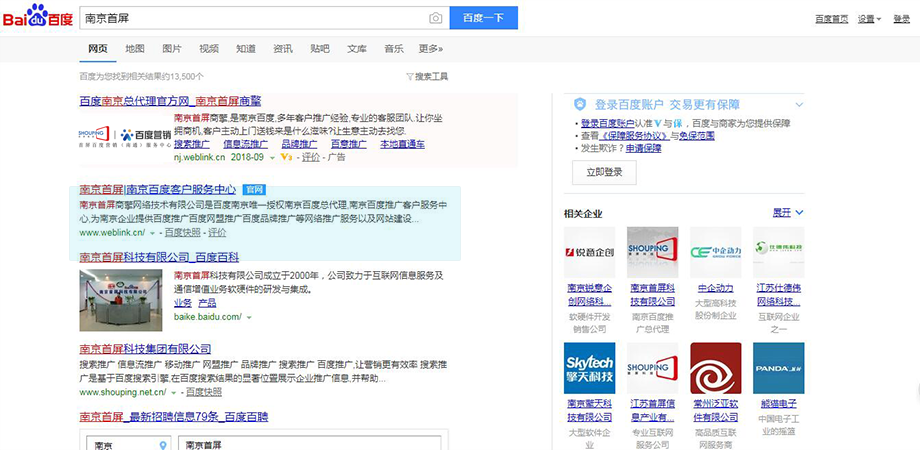The image size is (920, 450).
Task: Open dropdown arrow after nj.weblink.cn 2018-09
Action: 272,158
